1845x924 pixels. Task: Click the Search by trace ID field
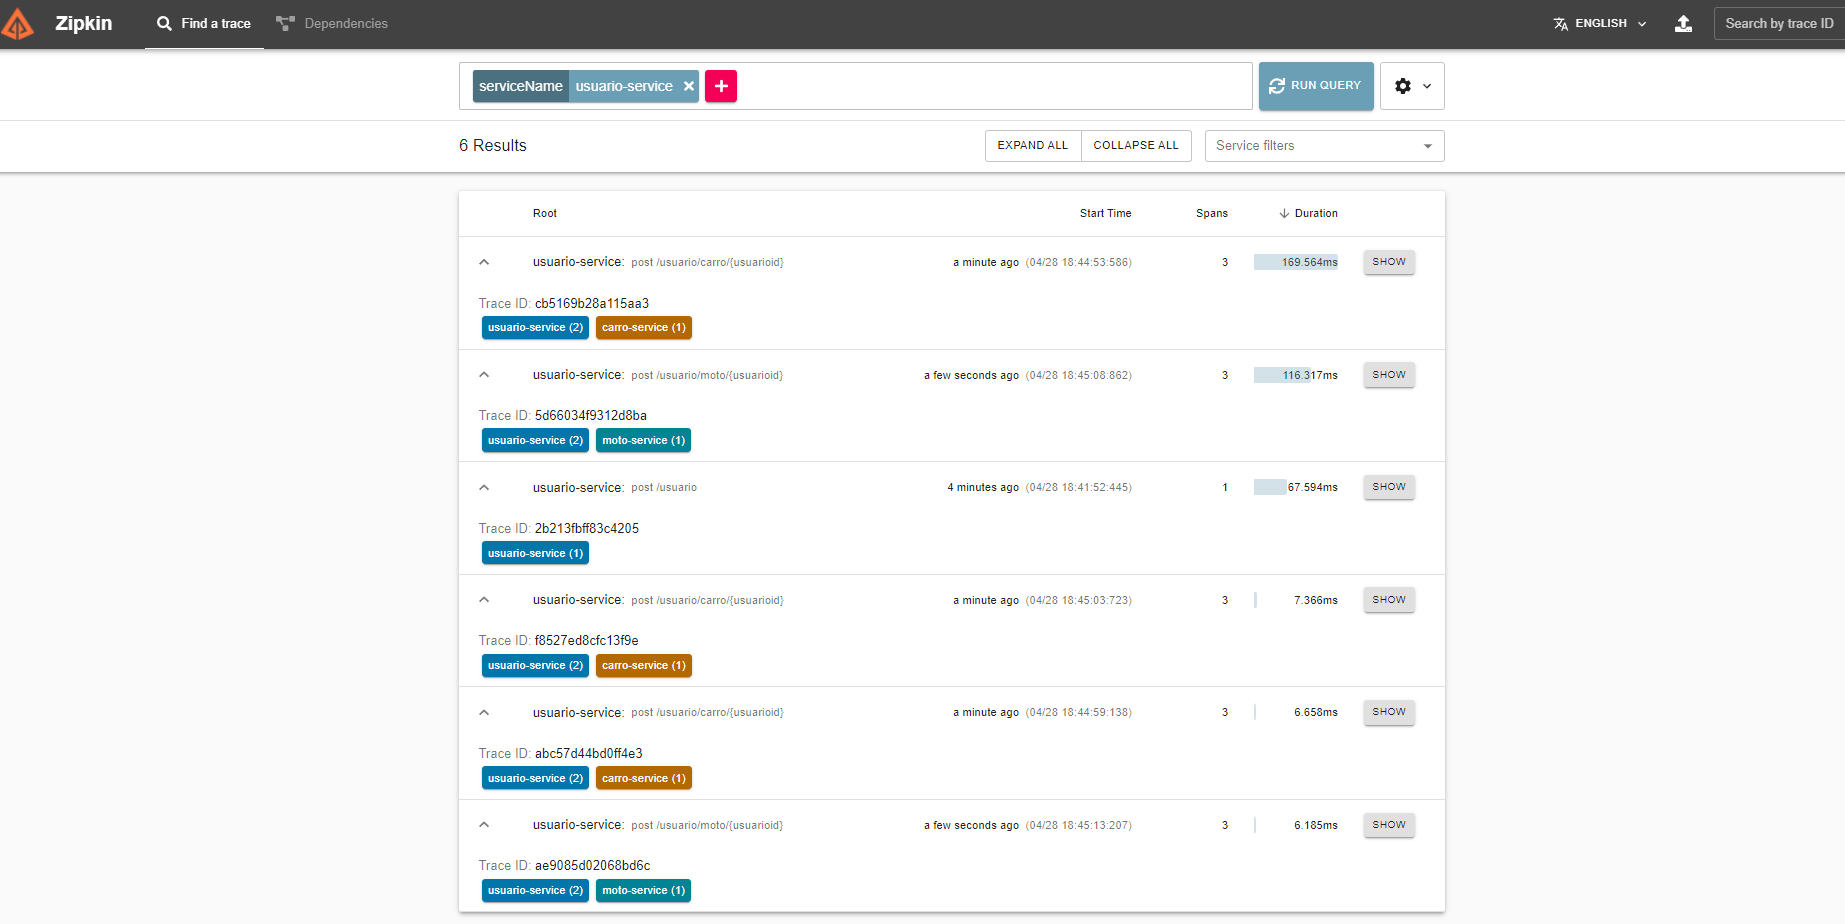coord(1778,23)
